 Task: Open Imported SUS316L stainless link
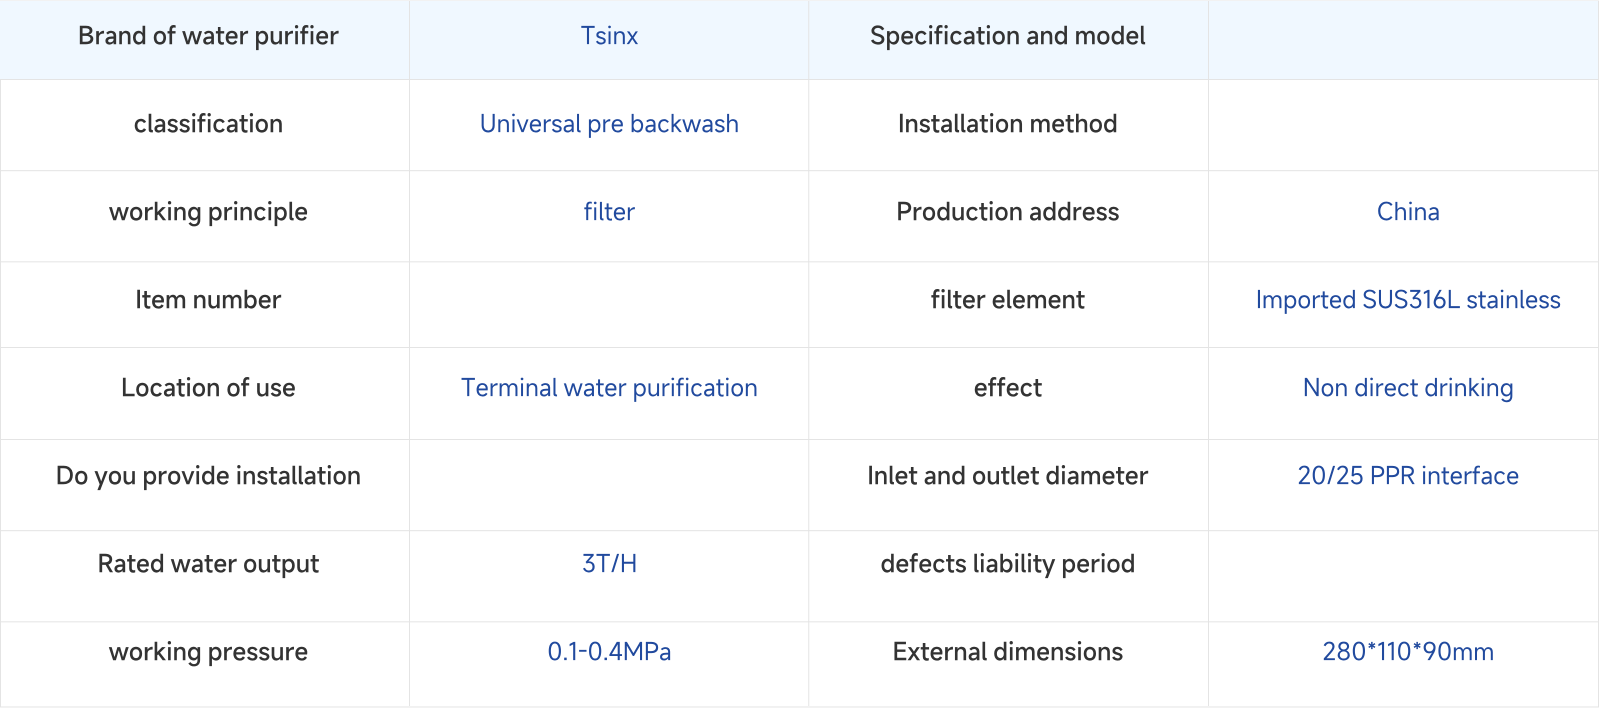pos(1408,300)
